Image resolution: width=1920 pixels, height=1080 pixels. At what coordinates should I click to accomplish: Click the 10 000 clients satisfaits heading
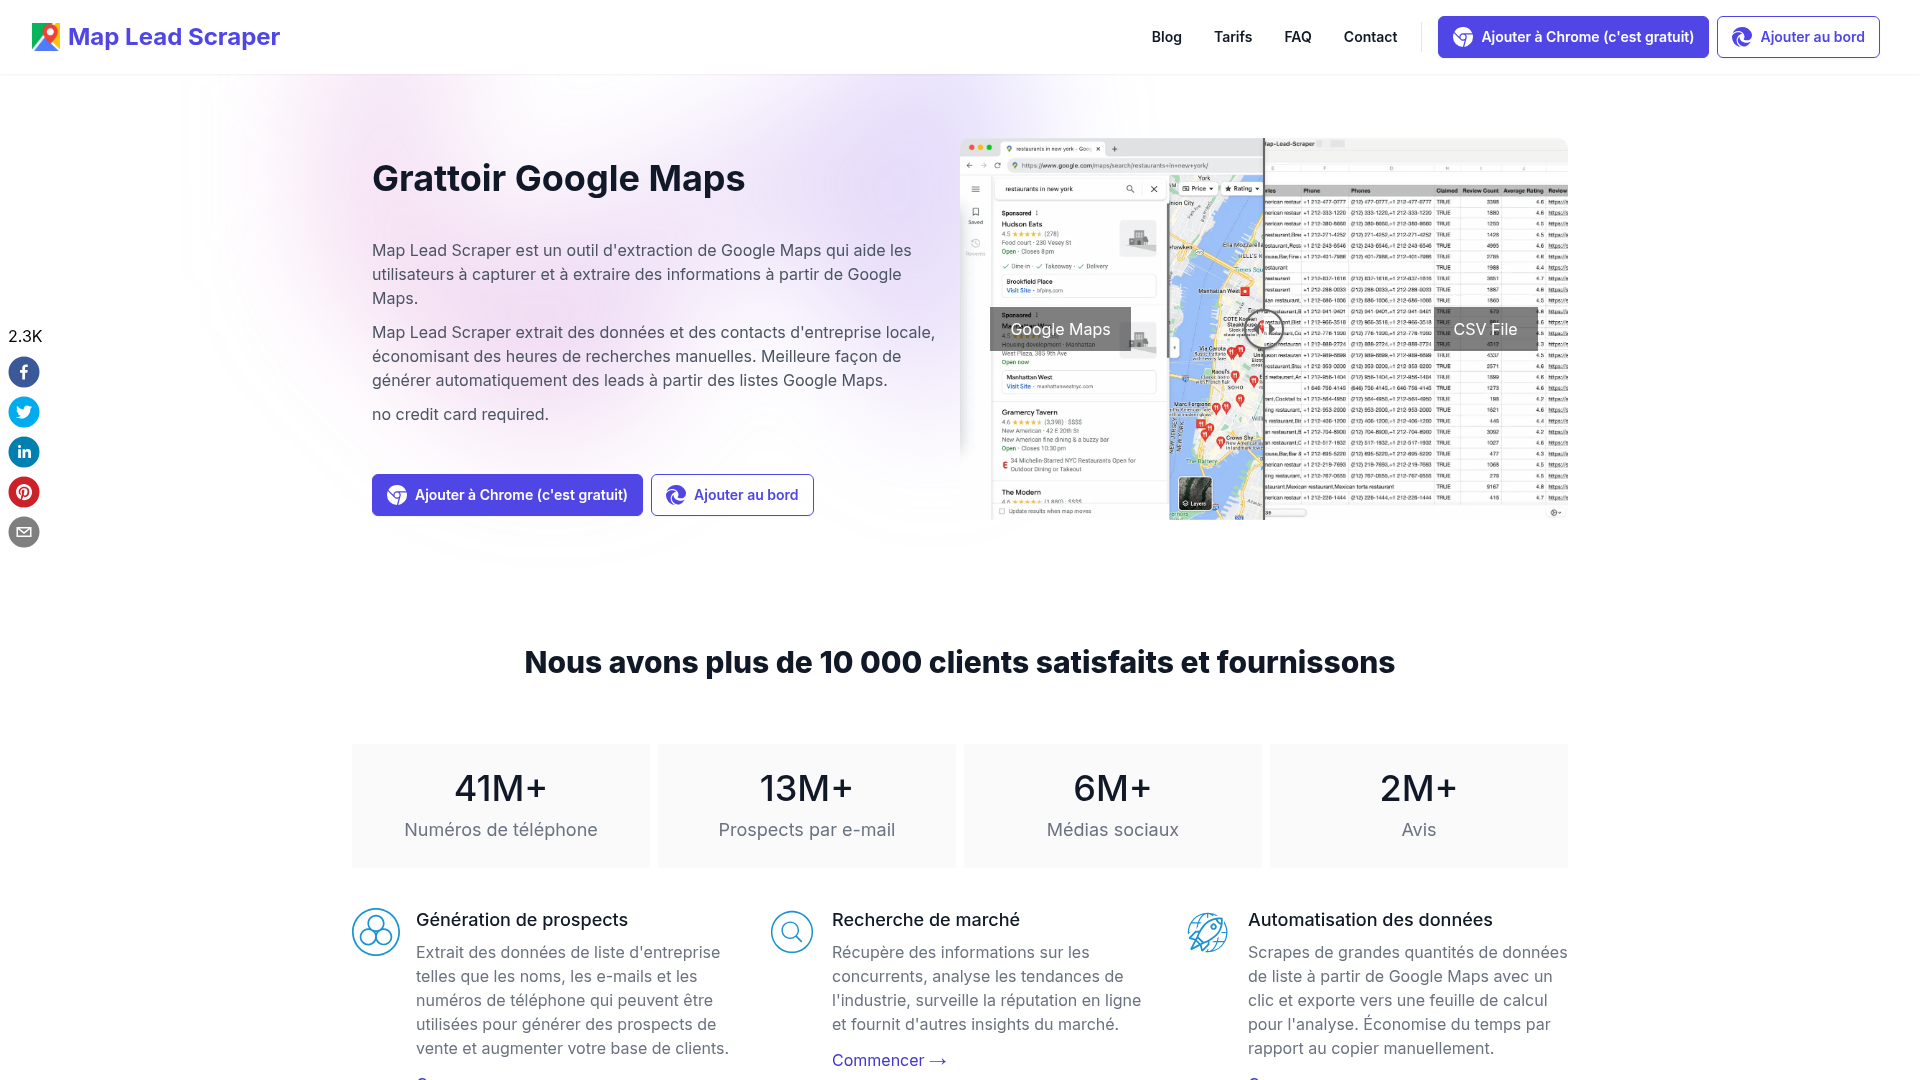[x=960, y=662]
